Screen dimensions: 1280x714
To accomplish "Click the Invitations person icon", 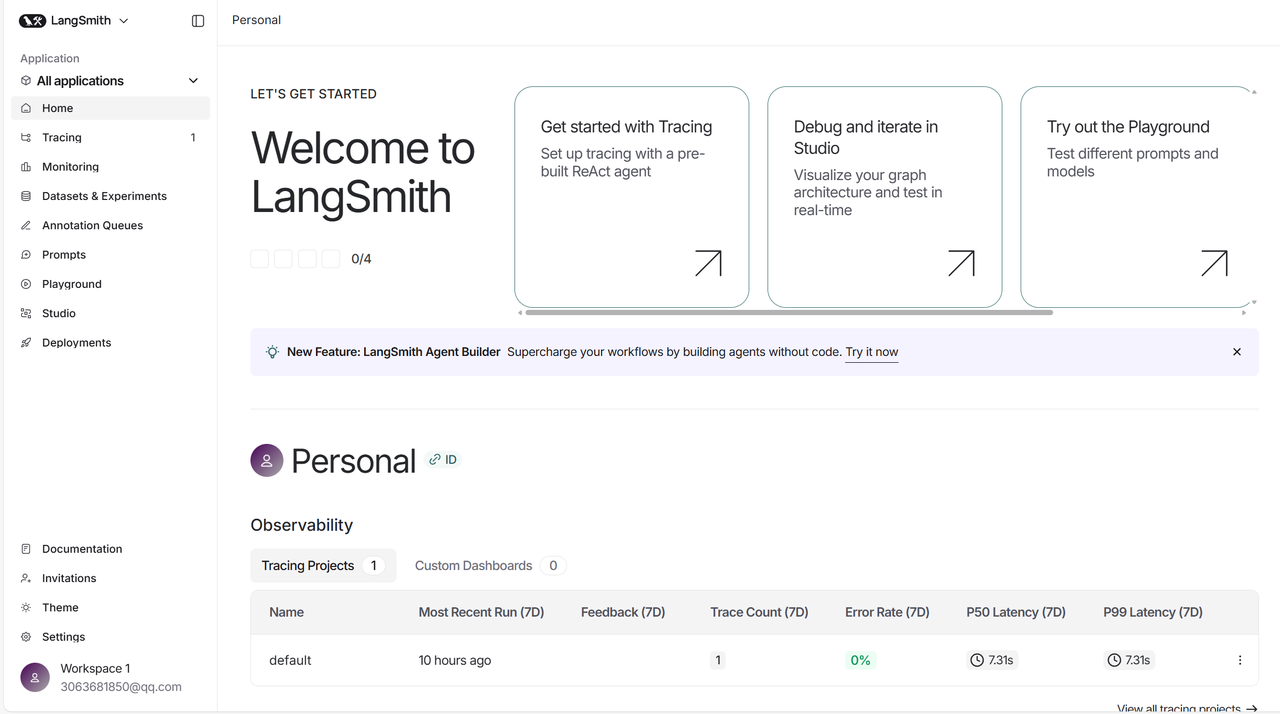I will pyautogui.click(x=26, y=578).
